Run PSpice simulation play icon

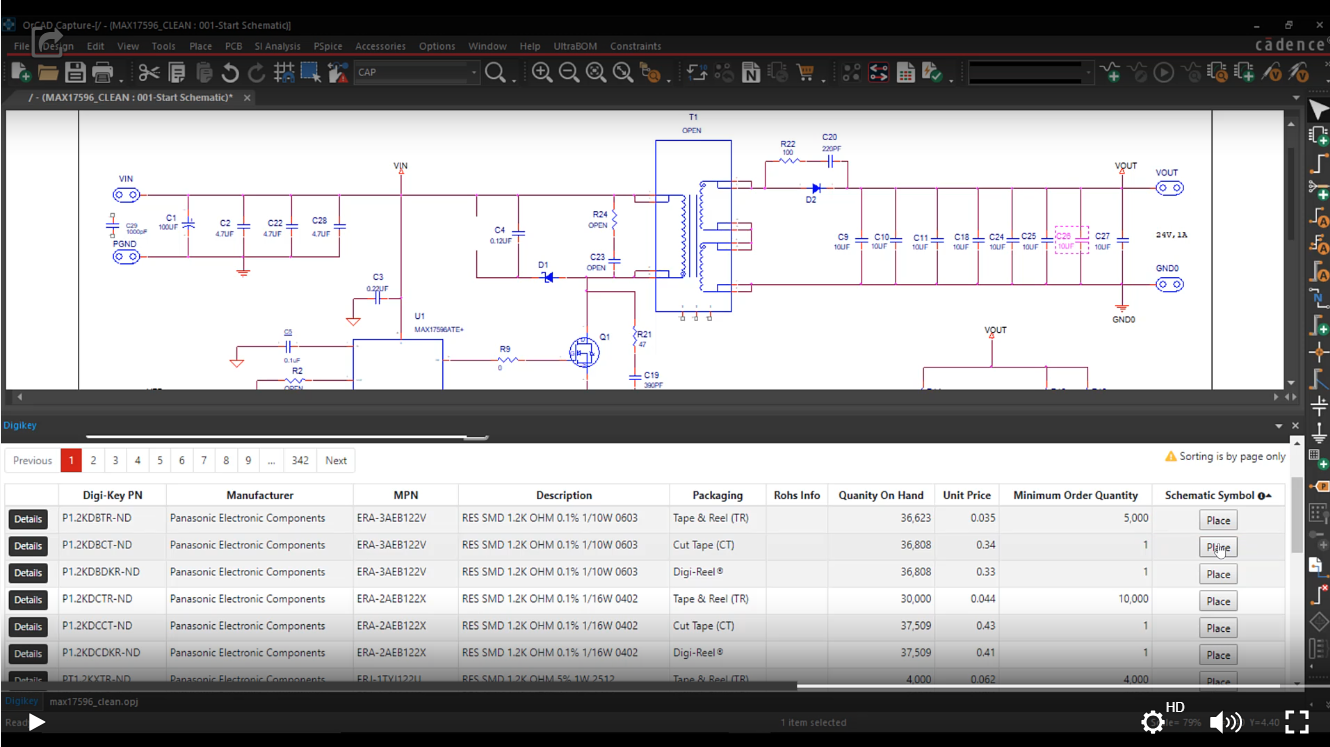pyautogui.click(x=1164, y=72)
